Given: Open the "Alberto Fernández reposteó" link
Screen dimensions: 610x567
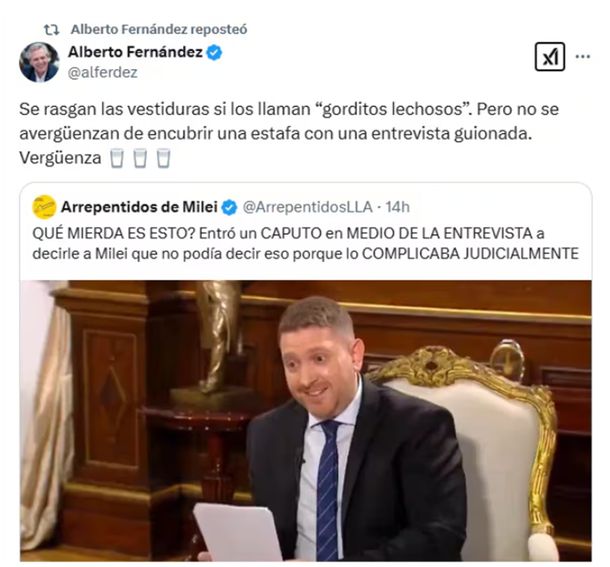Looking at the screenshot, I should tap(159, 30).
